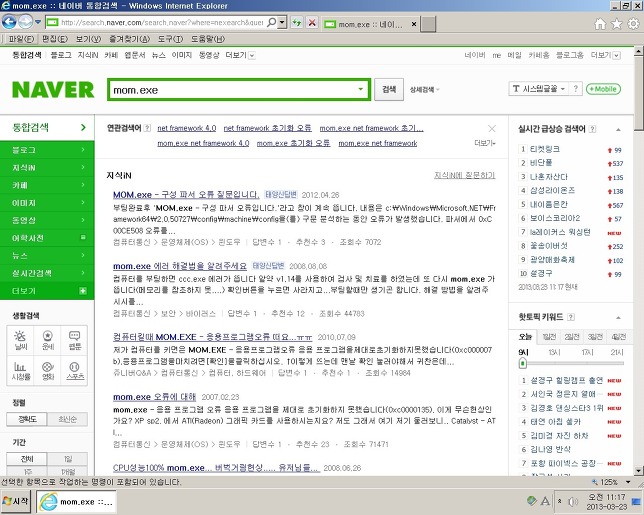Click the help question mark beside 시스템글꼴
Screen dimensions: 644x515
[x=575, y=89]
